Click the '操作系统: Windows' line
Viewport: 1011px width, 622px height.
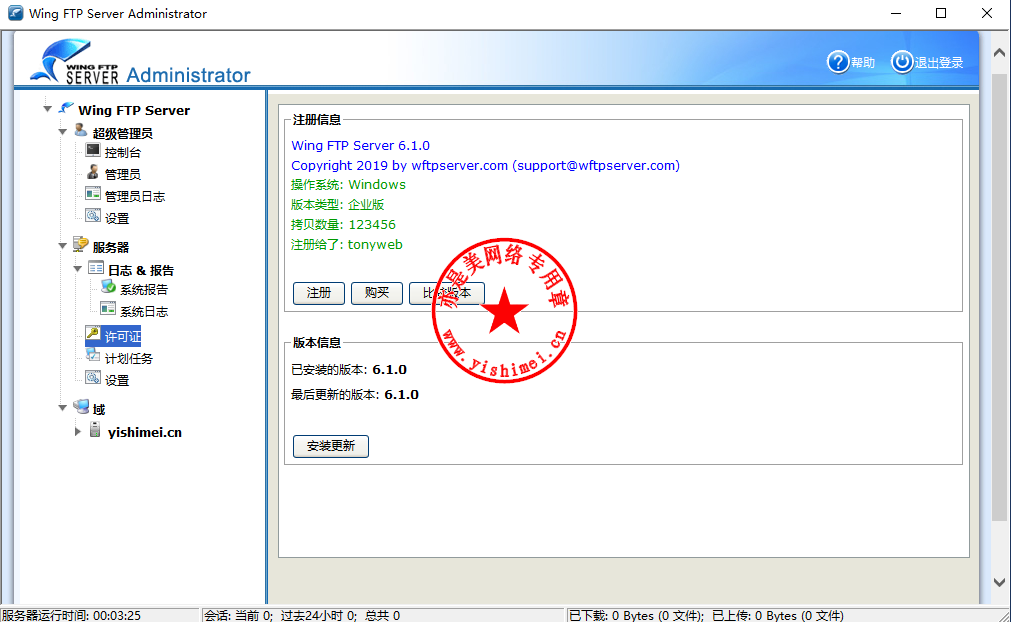[348, 185]
